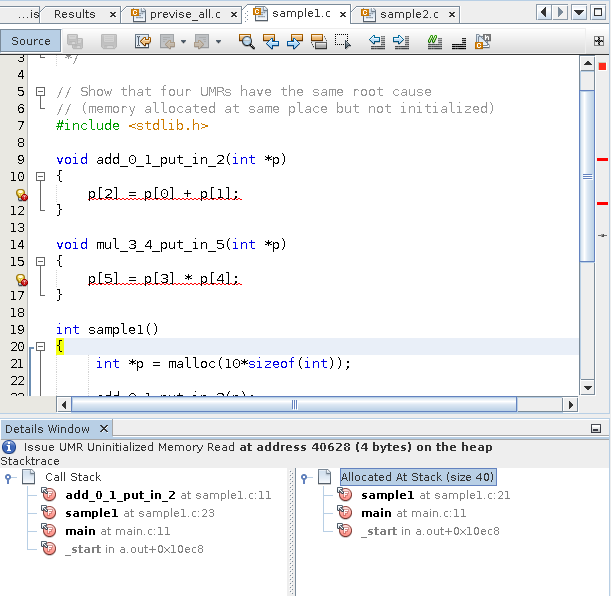
Task: Jump to lower red error stripe mark
Action: click(602, 203)
